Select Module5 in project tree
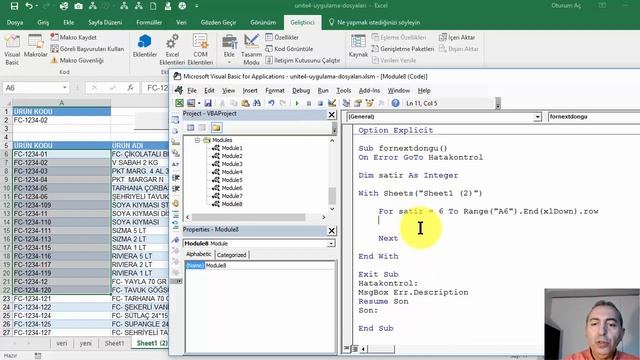This screenshot has height=360, width=640. pos(232,180)
